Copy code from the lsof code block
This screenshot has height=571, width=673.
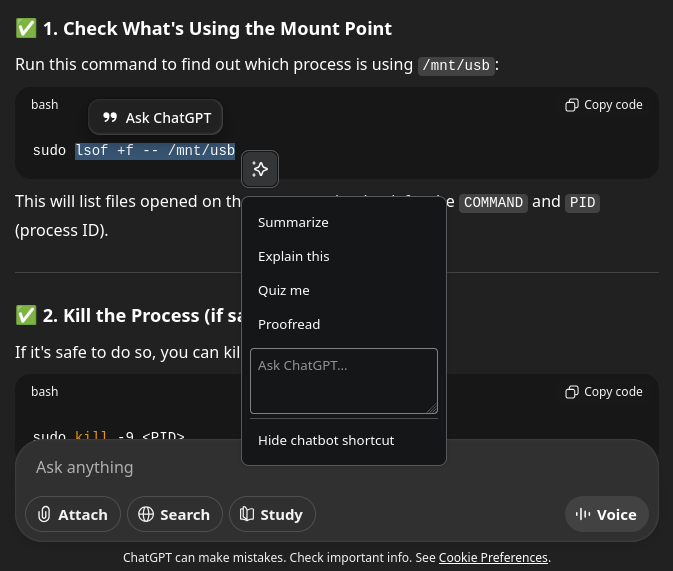point(604,105)
